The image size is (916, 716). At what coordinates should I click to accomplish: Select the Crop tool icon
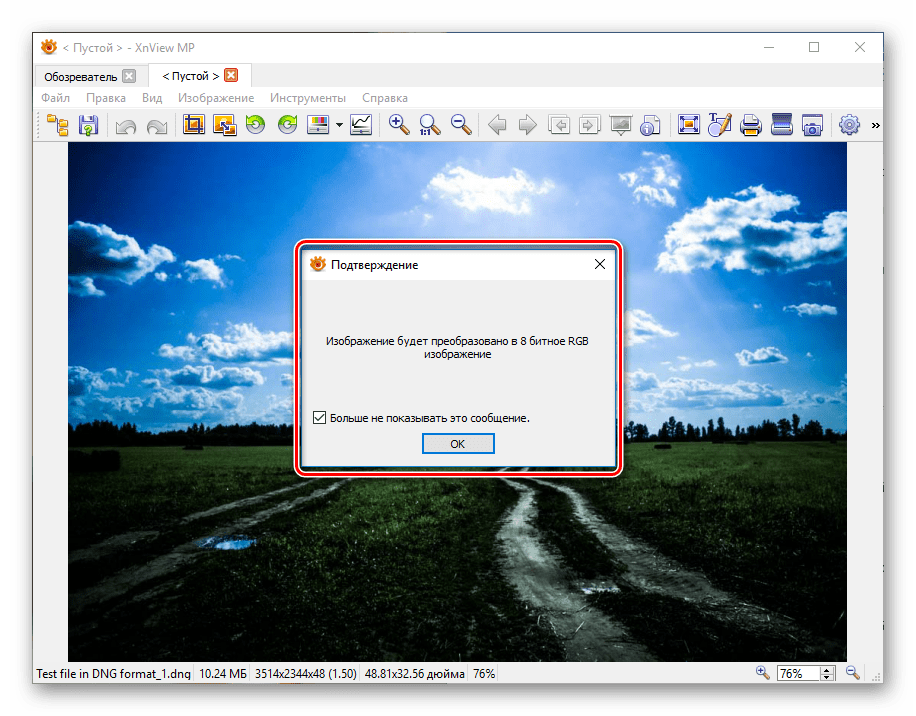coord(193,124)
